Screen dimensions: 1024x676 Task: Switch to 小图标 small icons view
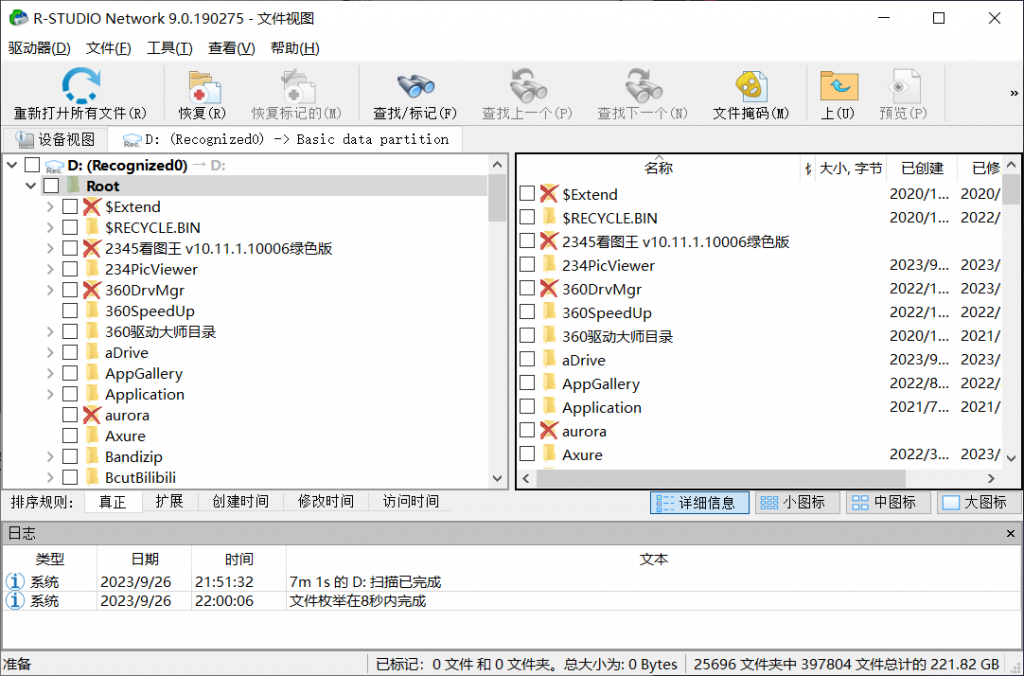tap(797, 502)
